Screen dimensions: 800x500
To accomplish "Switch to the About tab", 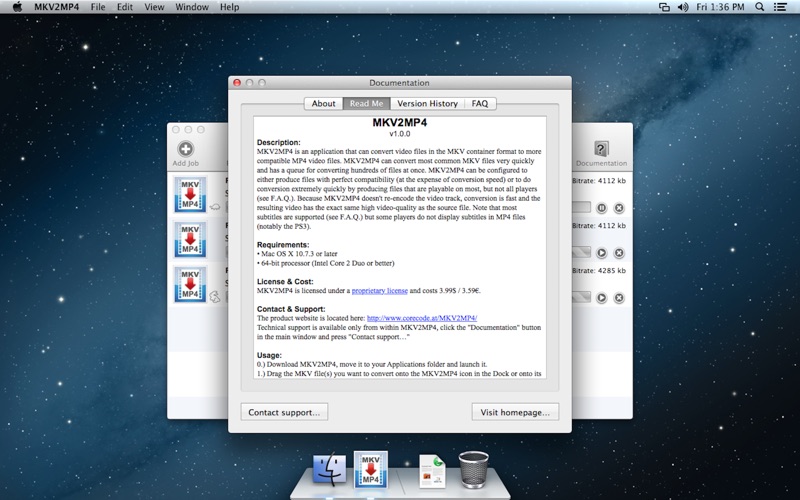I will coord(323,103).
